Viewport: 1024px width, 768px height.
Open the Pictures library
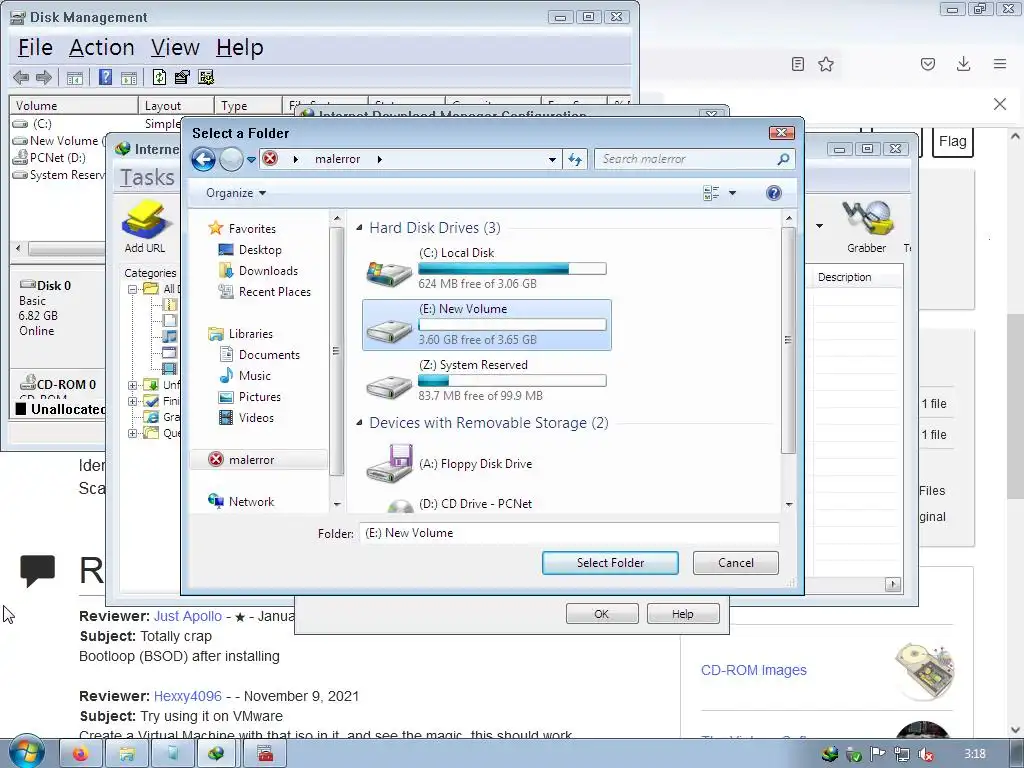(259, 396)
